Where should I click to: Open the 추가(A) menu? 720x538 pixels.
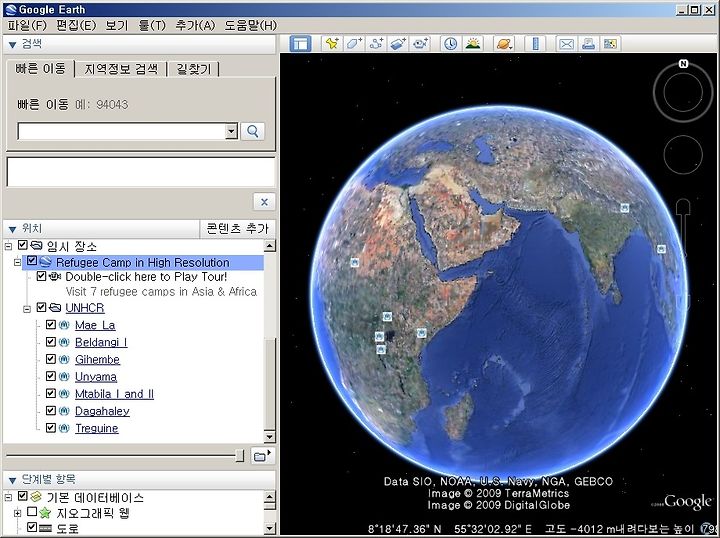pyautogui.click(x=195, y=25)
